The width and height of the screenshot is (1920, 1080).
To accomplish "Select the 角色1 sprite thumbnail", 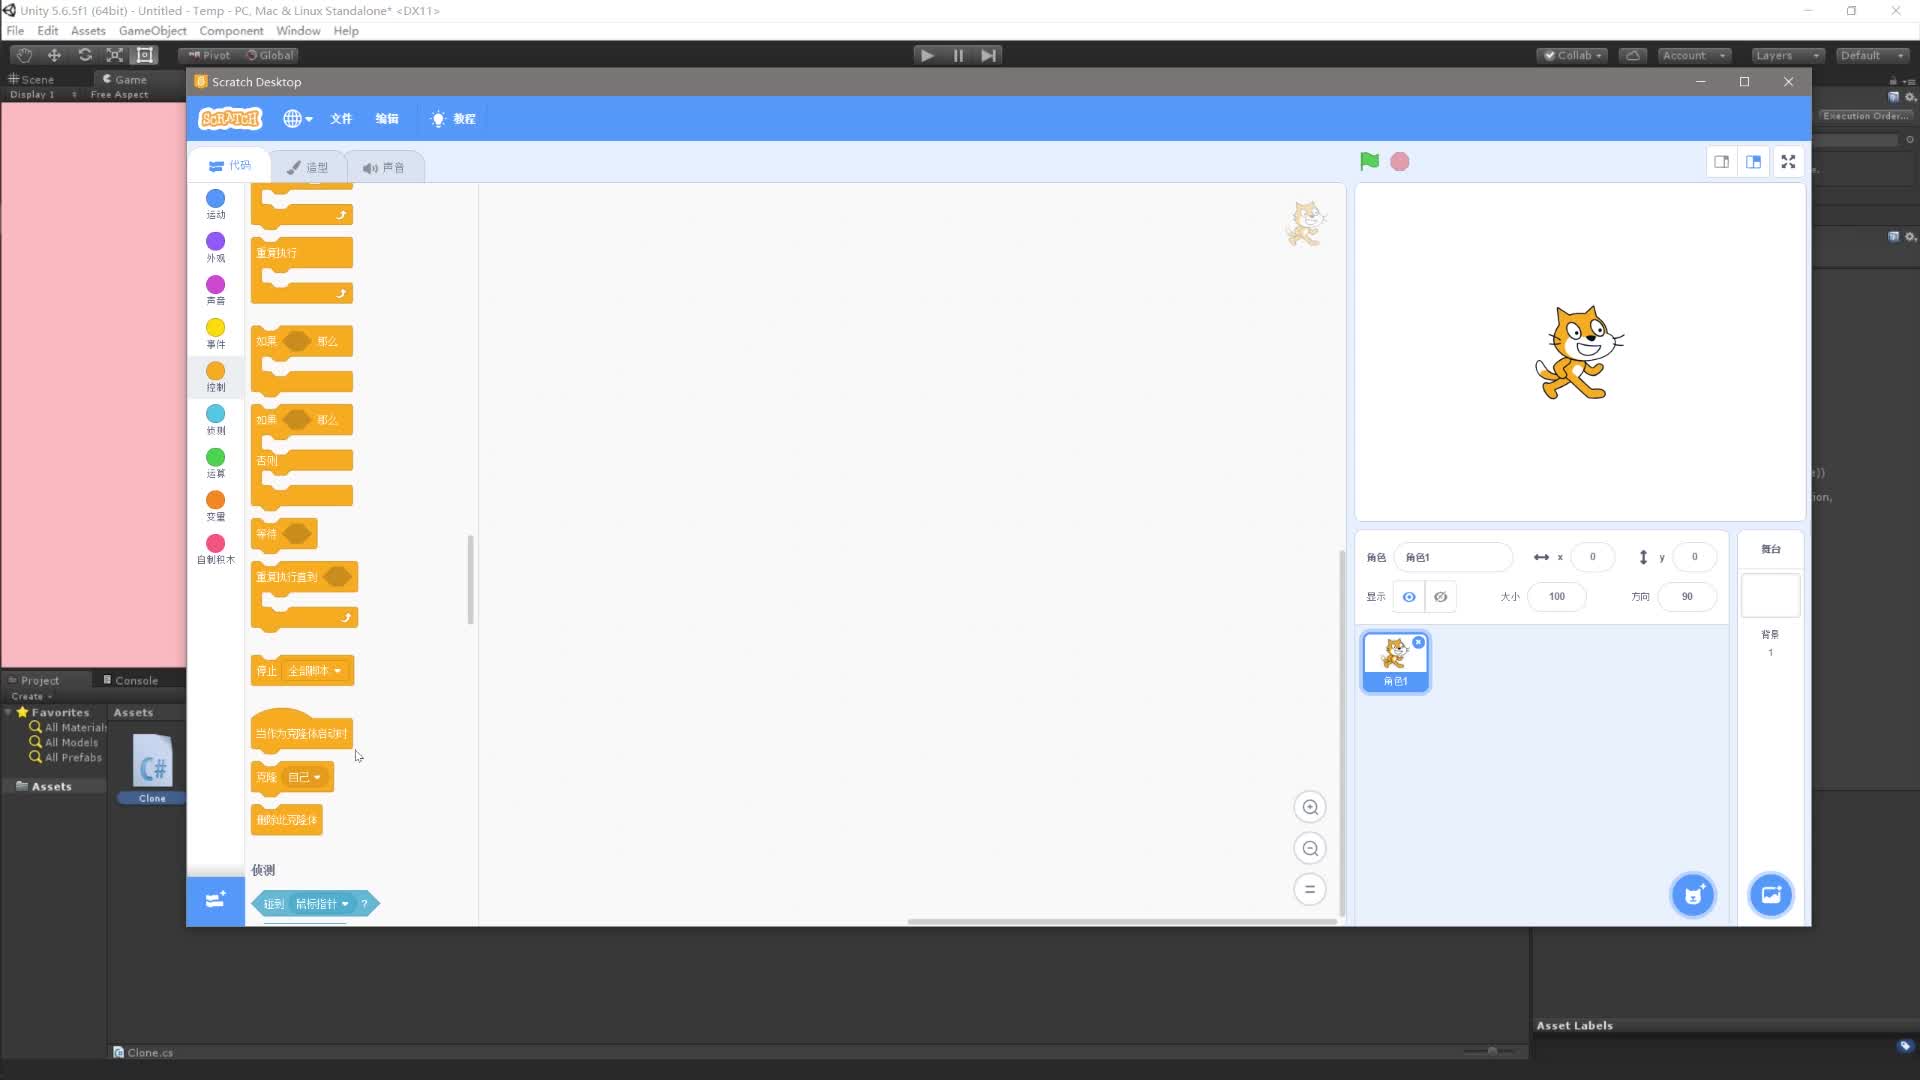I will (1395, 663).
